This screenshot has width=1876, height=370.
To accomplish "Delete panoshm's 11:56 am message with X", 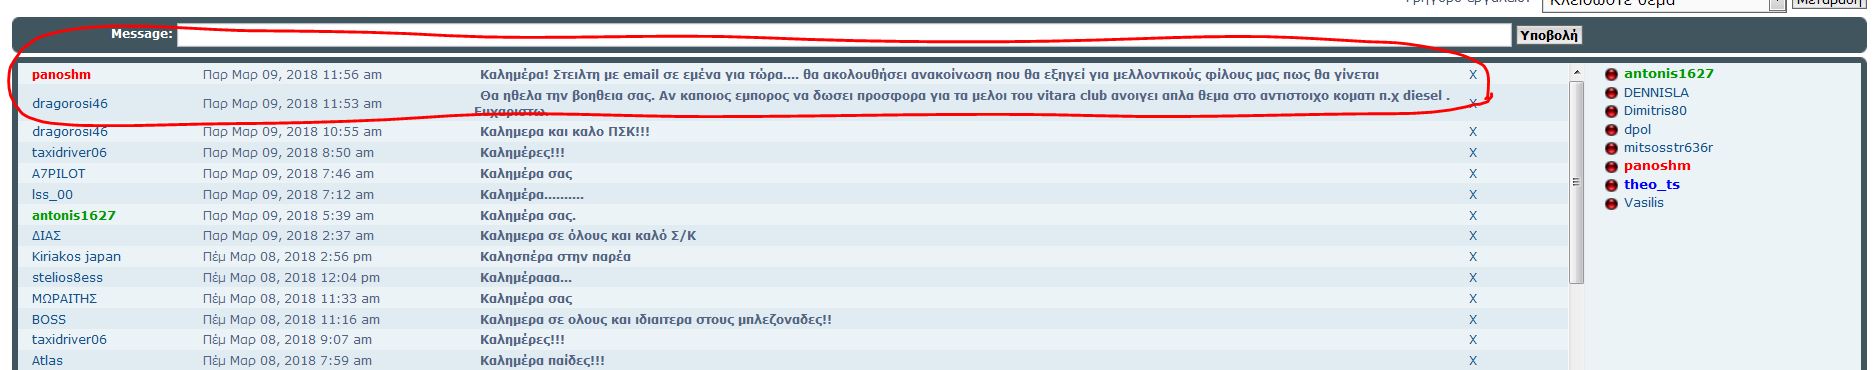I will click(1473, 75).
